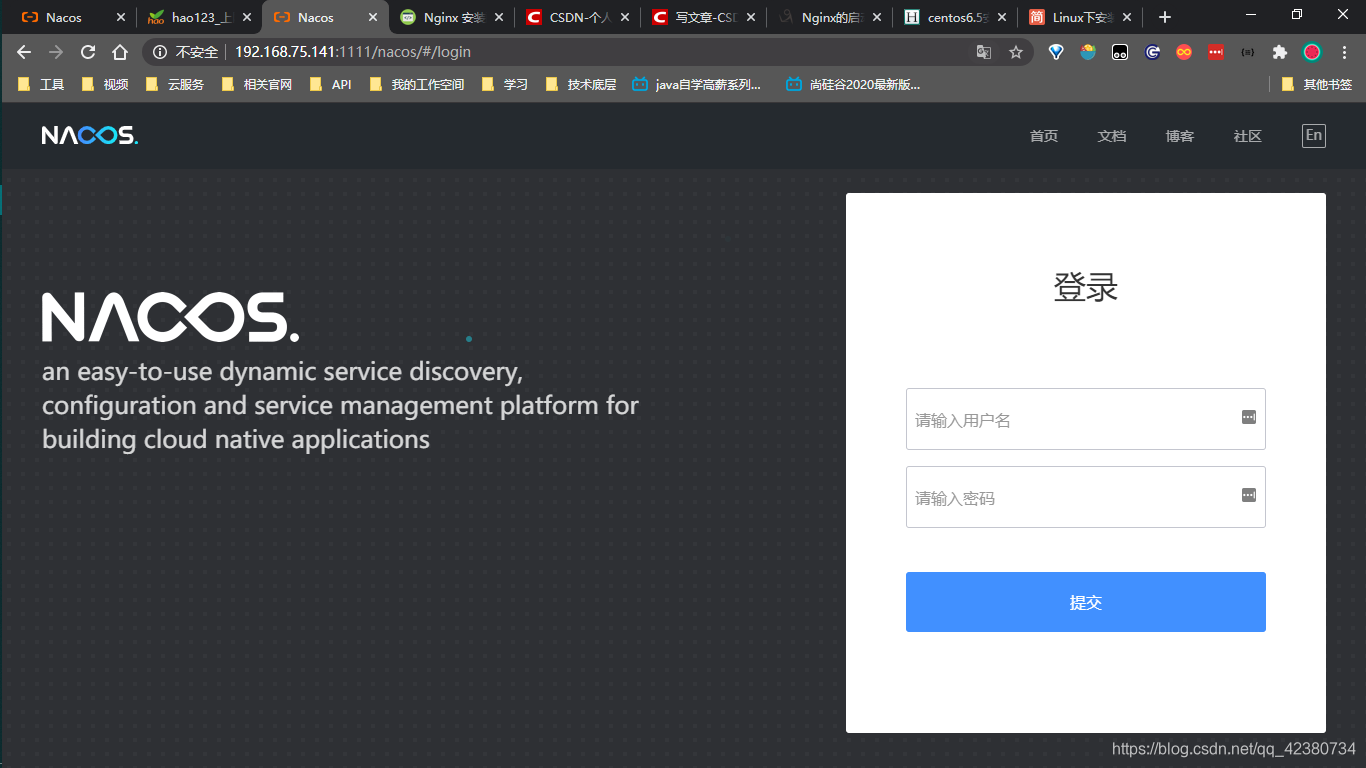Click password manager icon in username field

tap(1249, 417)
